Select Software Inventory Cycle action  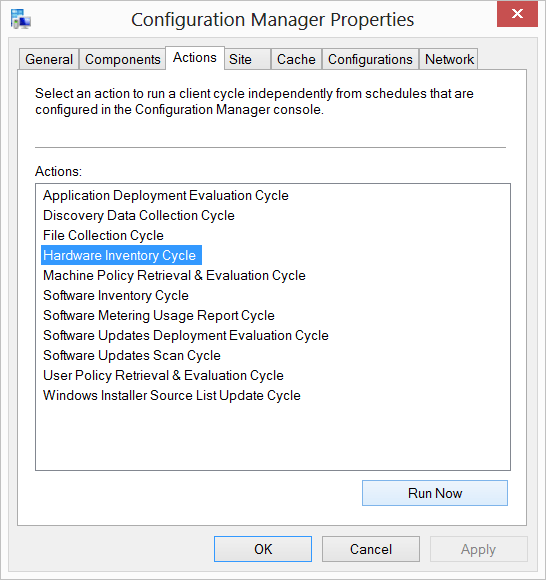[116, 295]
